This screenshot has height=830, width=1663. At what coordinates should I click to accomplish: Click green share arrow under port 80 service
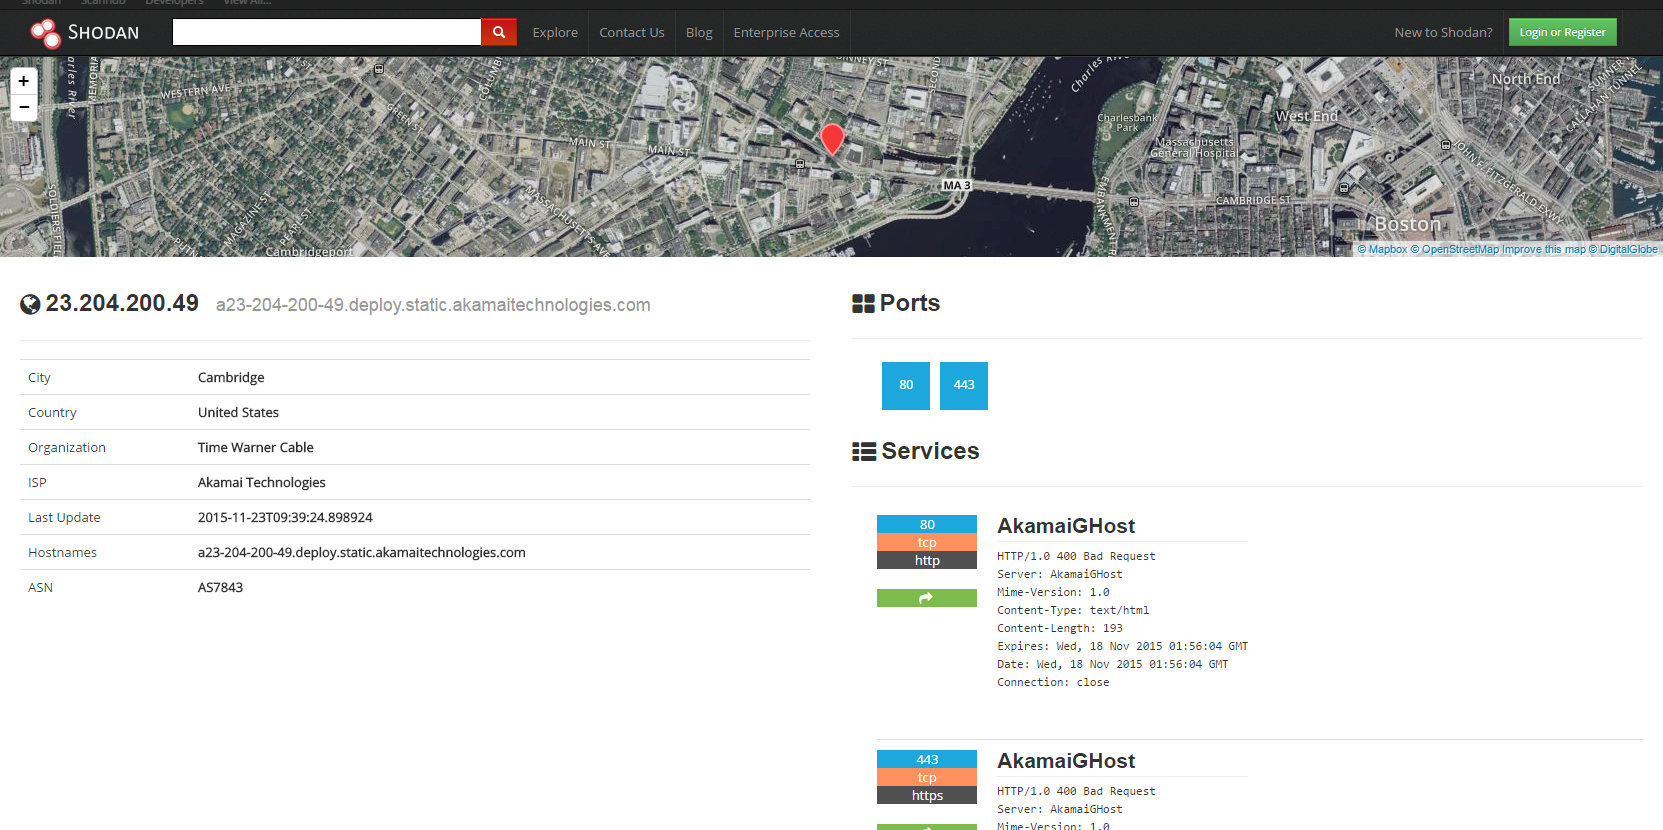click(x=926, y=598)
